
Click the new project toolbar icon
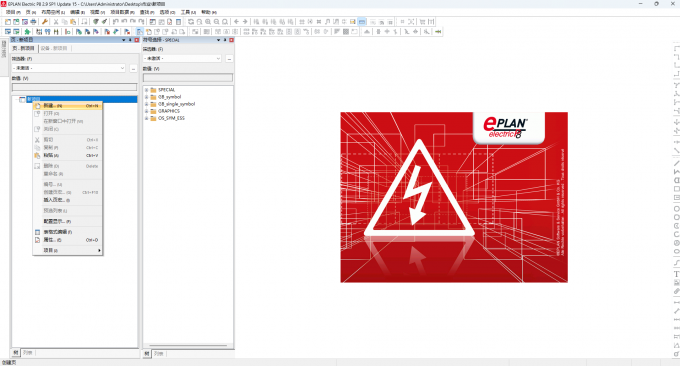click(8, 22)
